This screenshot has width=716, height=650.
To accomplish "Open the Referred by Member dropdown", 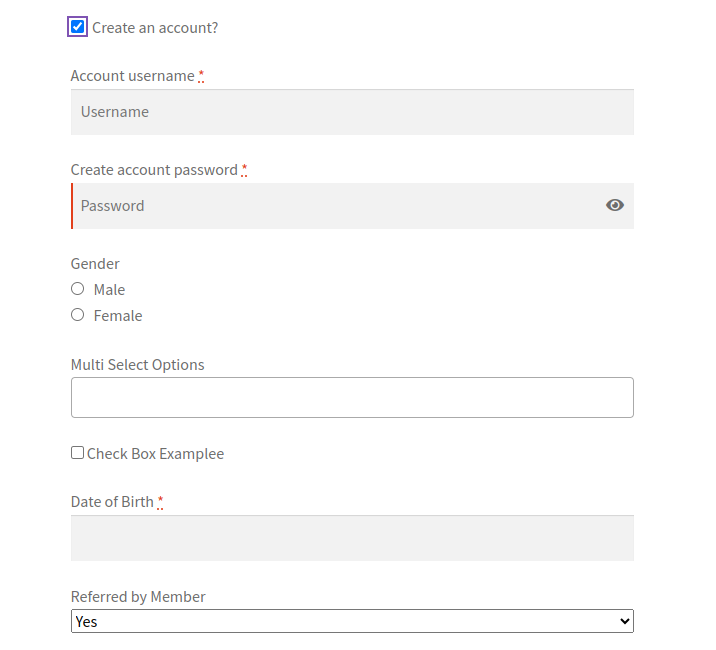I will click(x=352, y=621).
